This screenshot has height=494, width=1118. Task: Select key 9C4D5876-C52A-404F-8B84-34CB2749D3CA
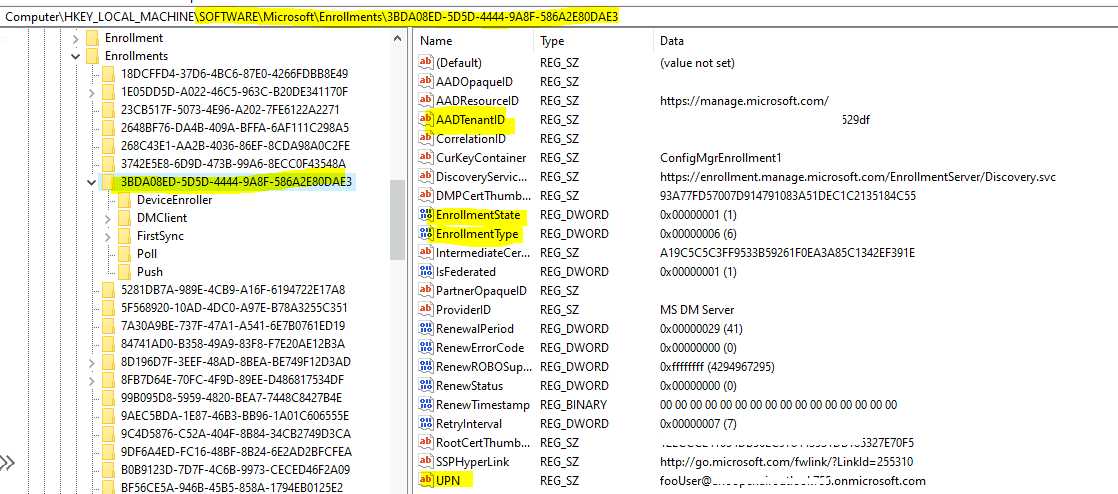tap(235, 433)
